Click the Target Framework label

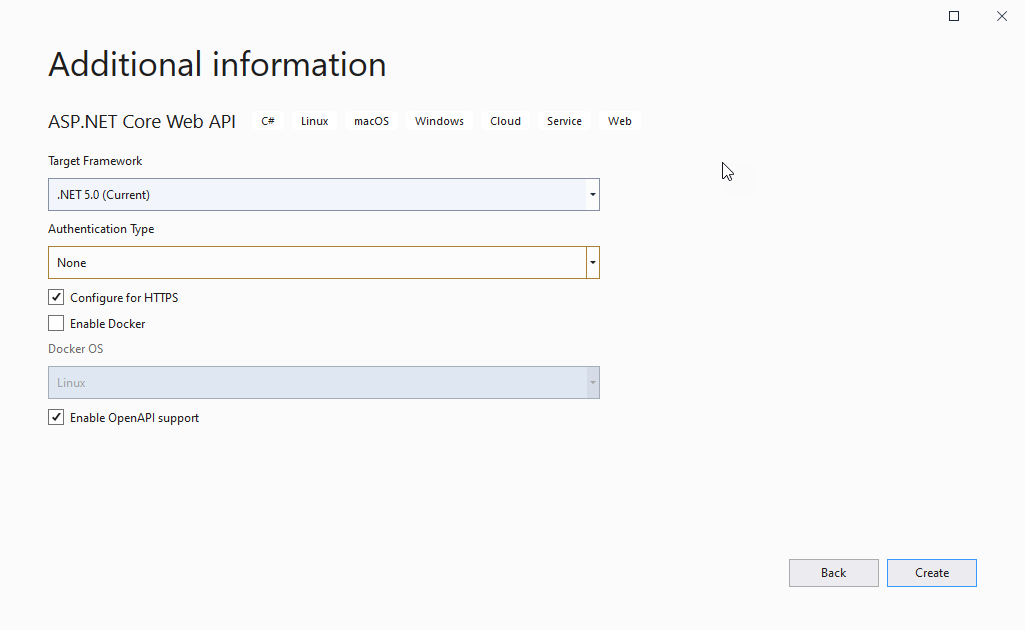tap(95, 161)
